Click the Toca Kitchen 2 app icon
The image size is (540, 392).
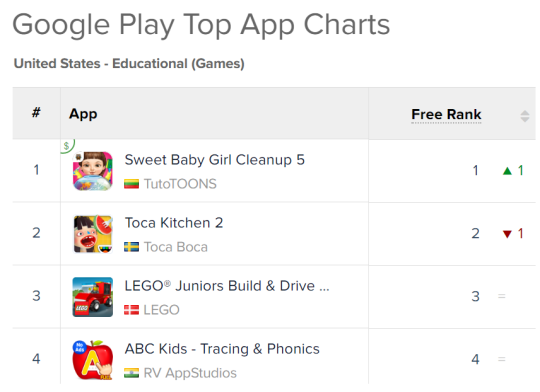click(93, 234)
